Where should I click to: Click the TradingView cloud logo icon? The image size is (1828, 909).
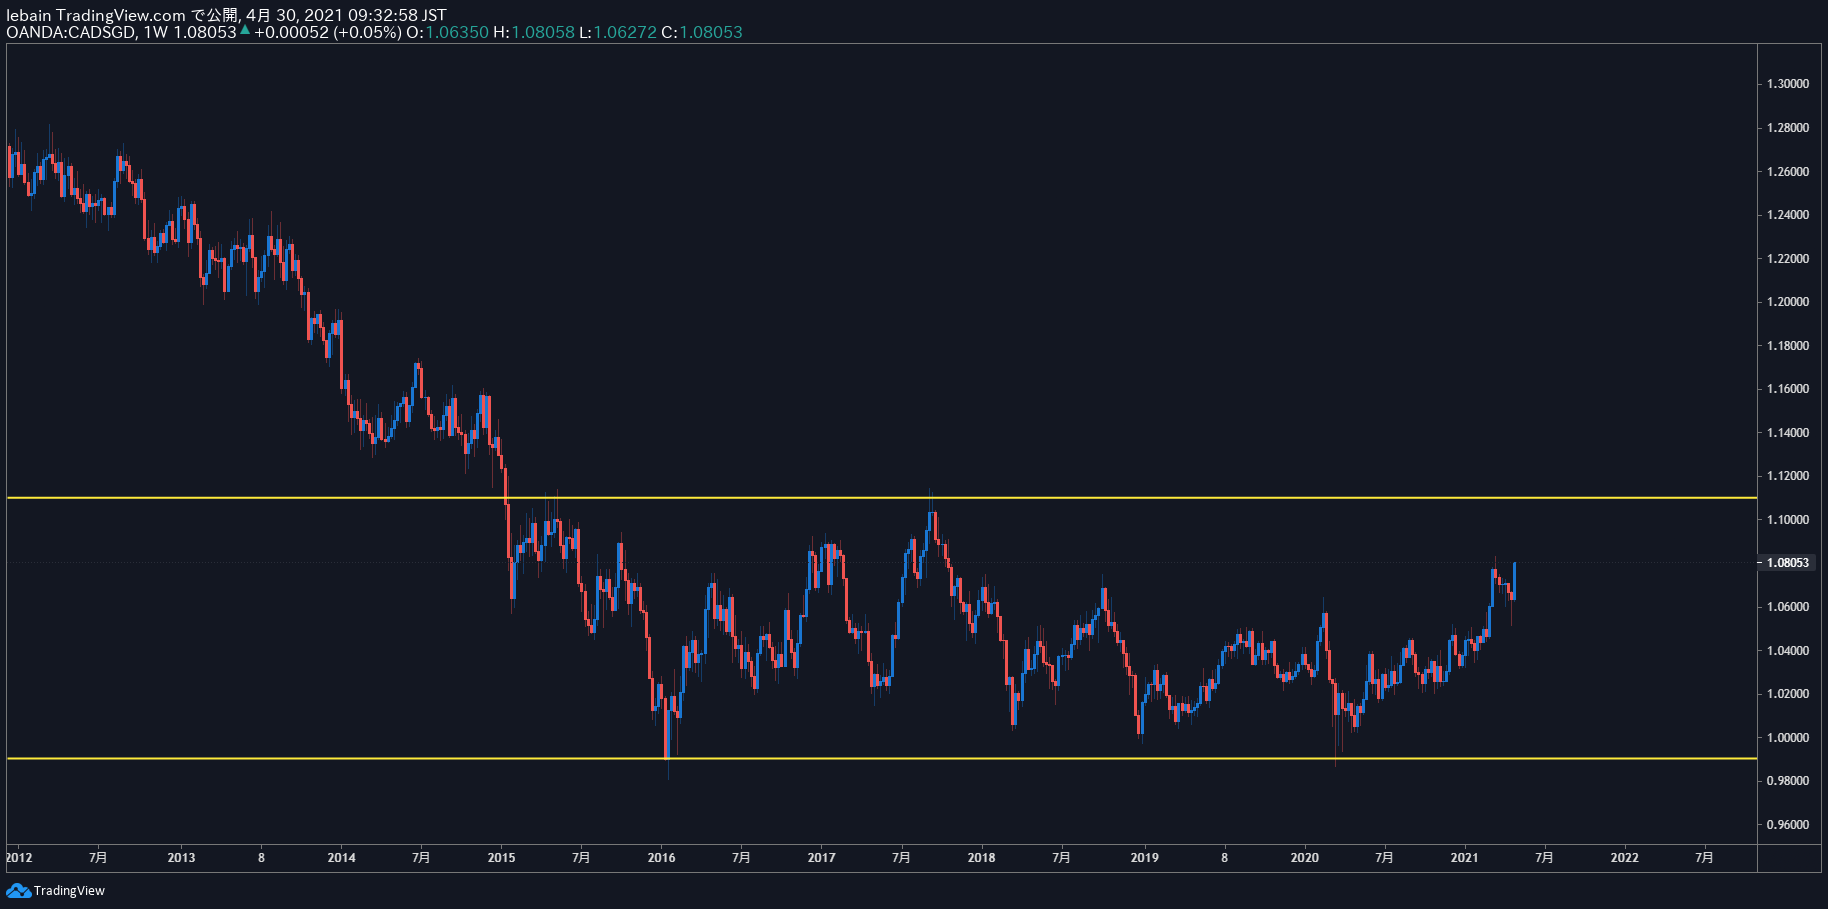18,891
